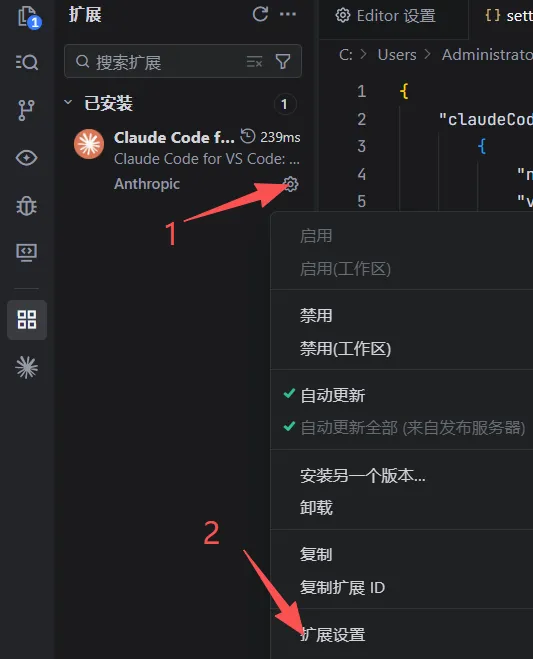
Task: Open the Search view in activity bar
Action: tap(27, 63)
